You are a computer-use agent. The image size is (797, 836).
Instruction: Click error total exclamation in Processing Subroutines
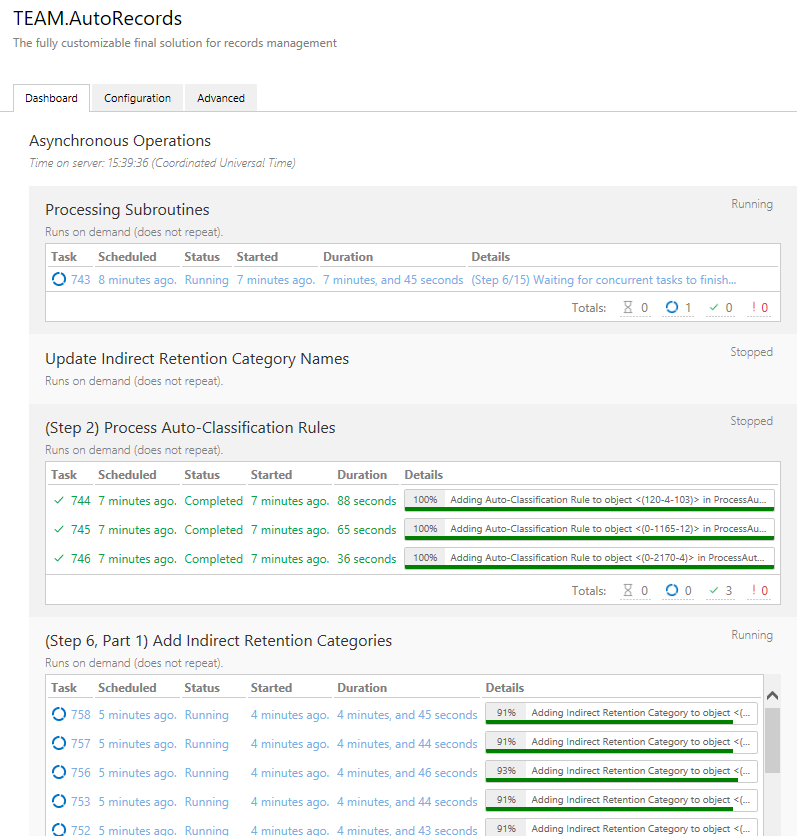tap(754, 307)
